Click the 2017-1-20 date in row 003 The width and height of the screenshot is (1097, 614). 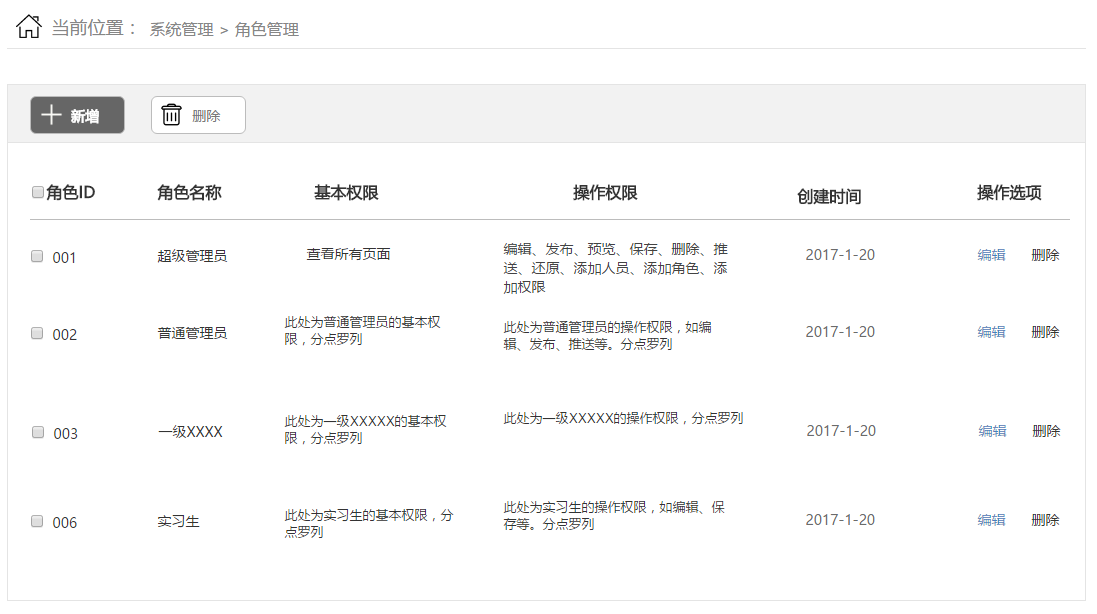[x=841, y=431]
